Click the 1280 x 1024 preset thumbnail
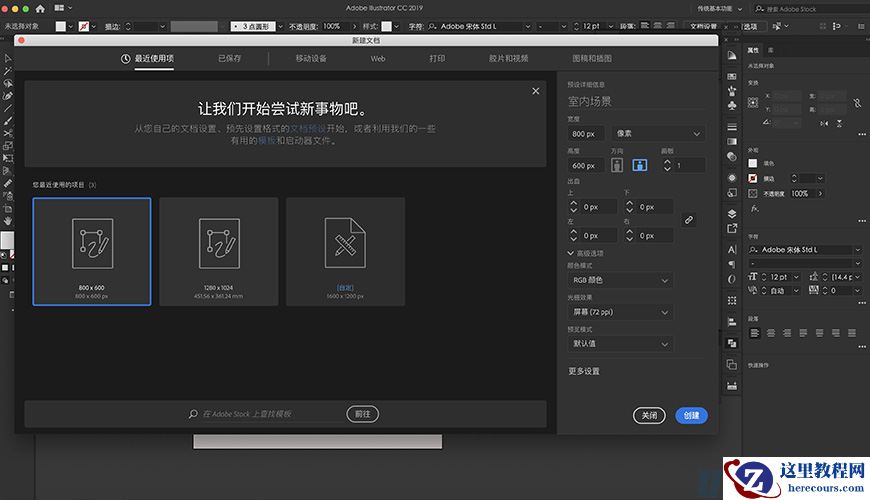 pyautogui.click(x=219, y=251)
